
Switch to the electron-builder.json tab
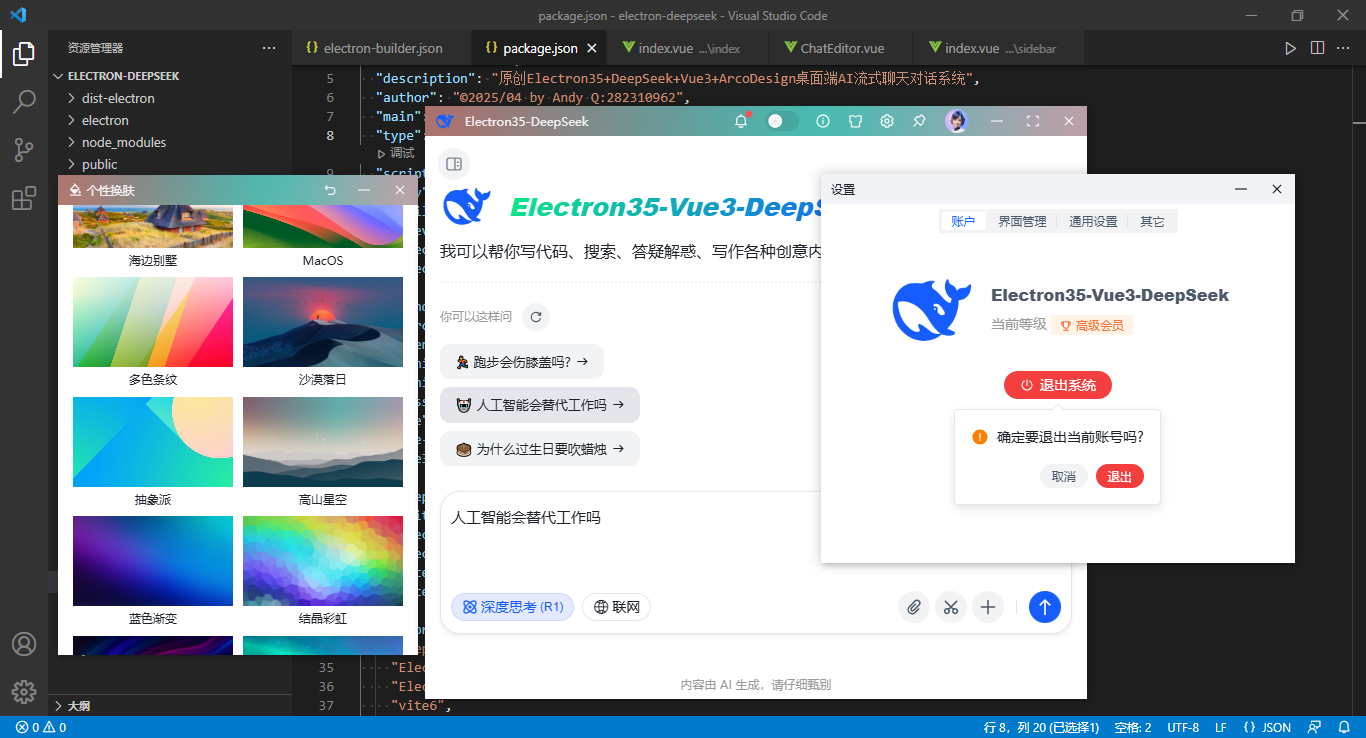coord(382,48)
